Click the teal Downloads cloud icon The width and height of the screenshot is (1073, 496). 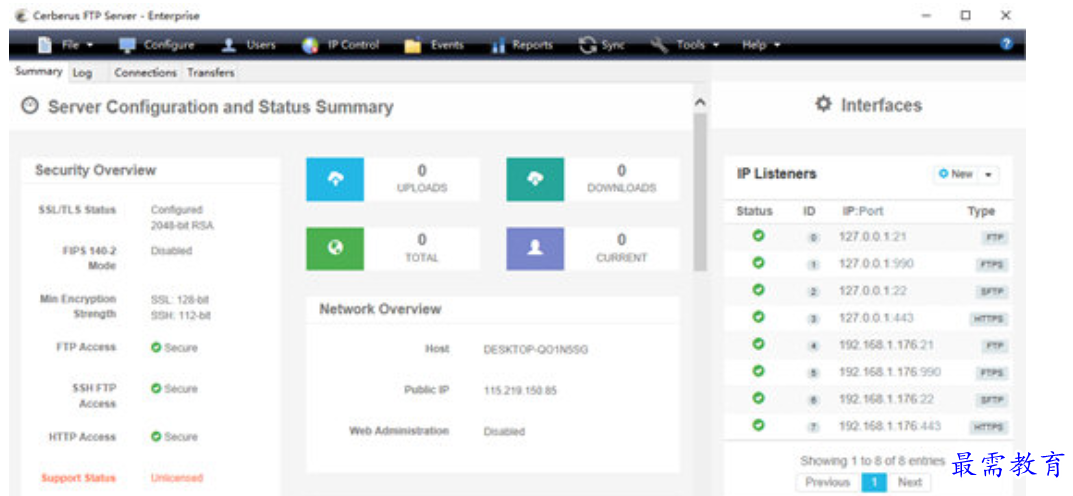[x=535, y=179]
